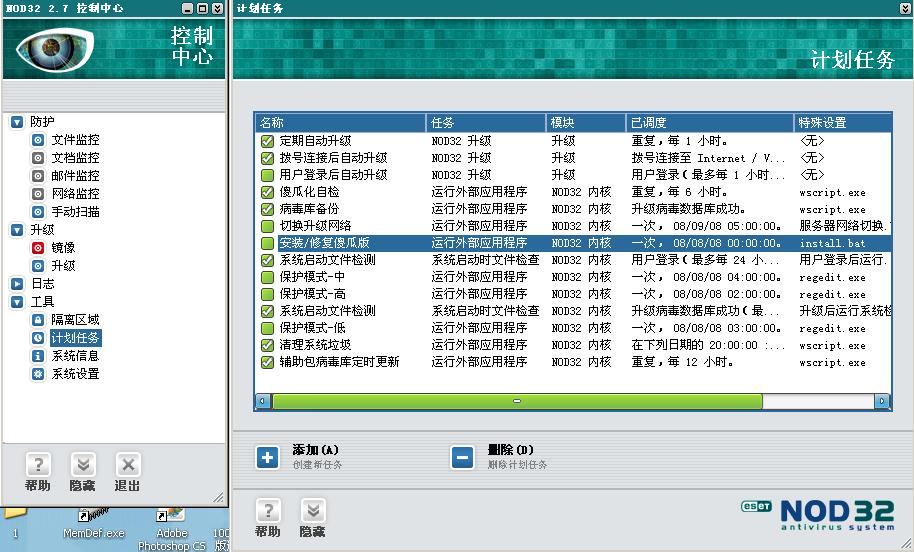Click 重复, 每 12 小时 schedule cell

[682, 362]
